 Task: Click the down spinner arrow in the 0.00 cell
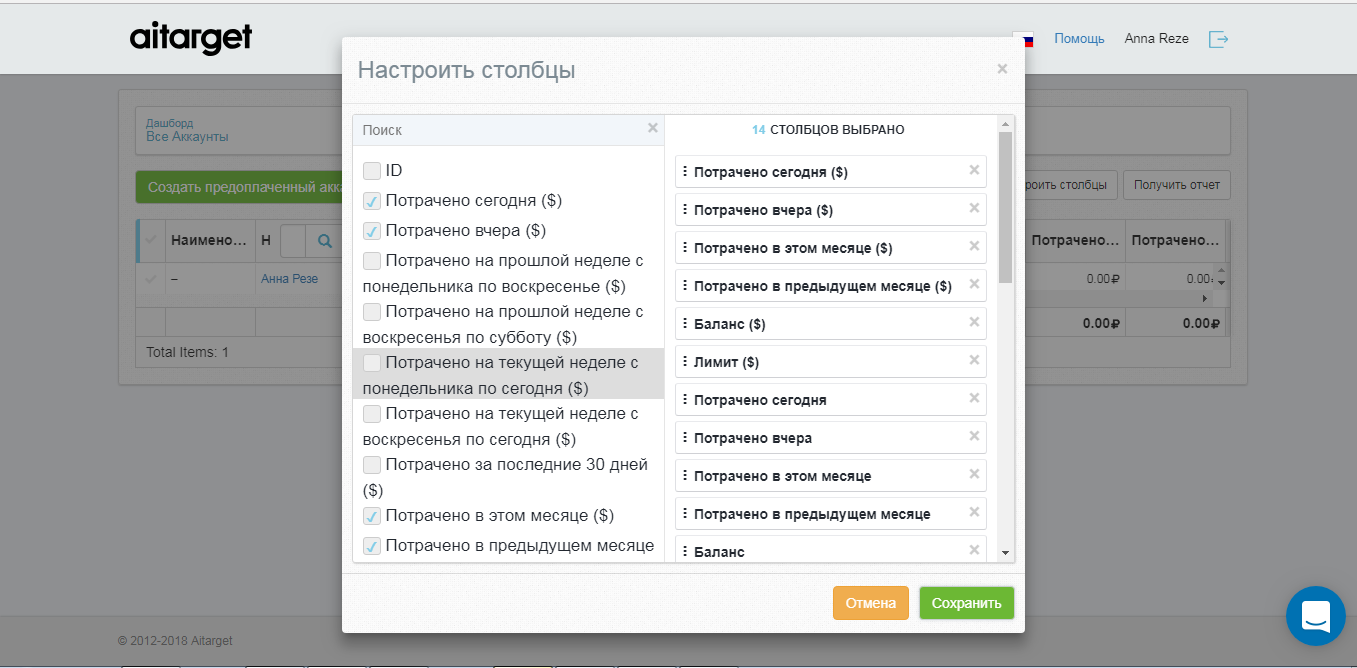coord(1221,283)
